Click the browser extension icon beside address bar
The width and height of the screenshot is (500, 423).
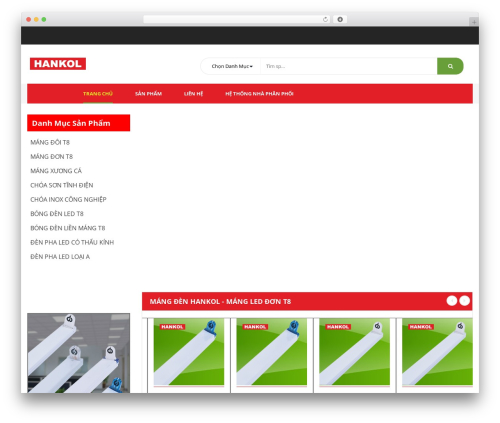pyautogui.click(x=340, y=20)
